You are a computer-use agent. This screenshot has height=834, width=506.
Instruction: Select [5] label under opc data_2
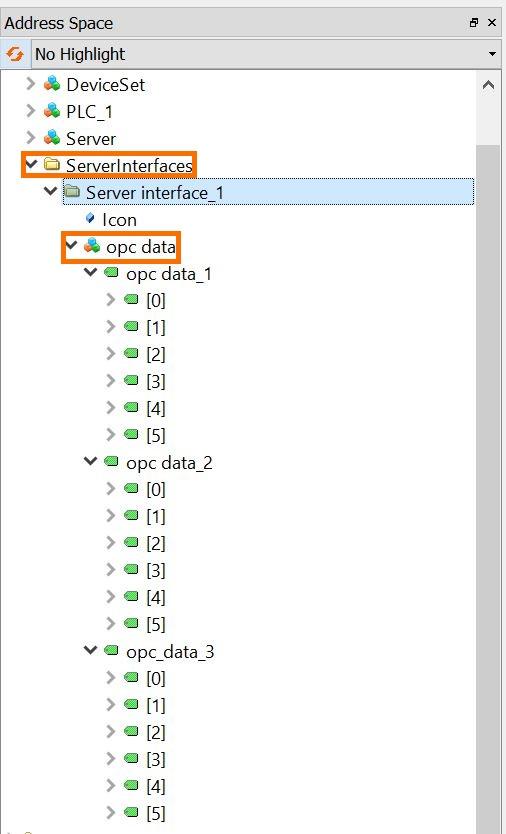point(156,624)
